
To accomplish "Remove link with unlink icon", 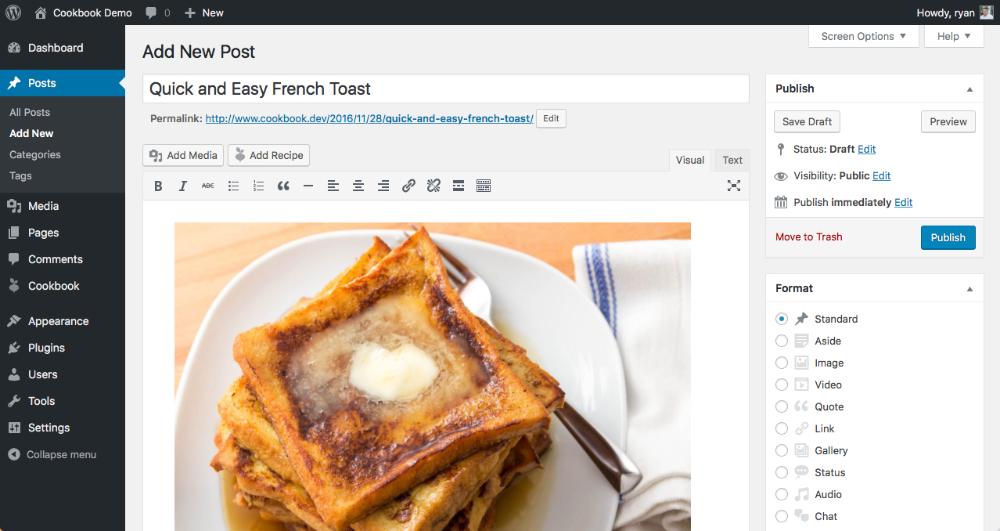I will tap(434, 185).
